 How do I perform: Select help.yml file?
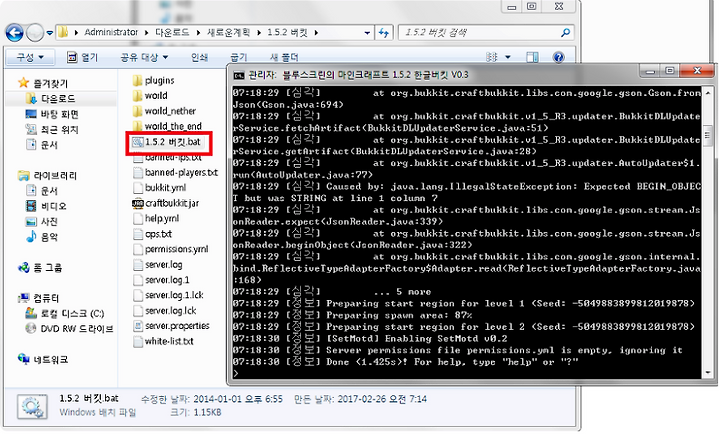(156, 219)
